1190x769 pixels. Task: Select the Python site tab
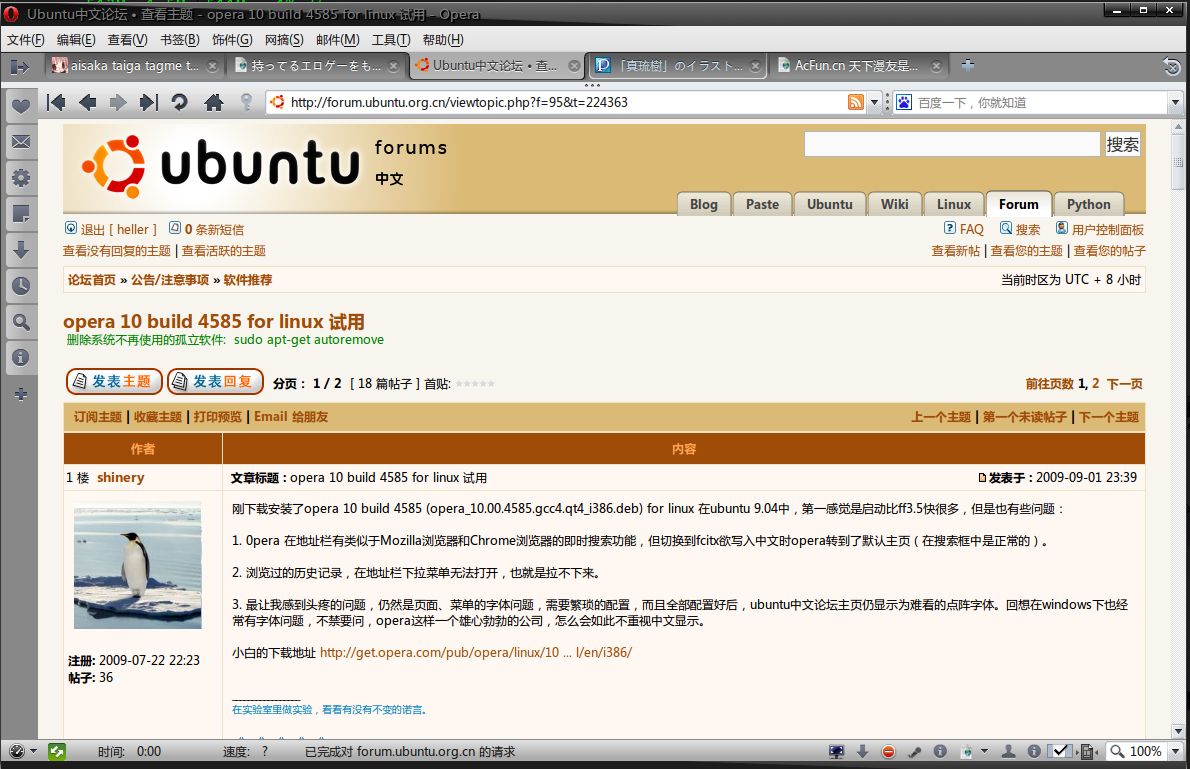1088,204
